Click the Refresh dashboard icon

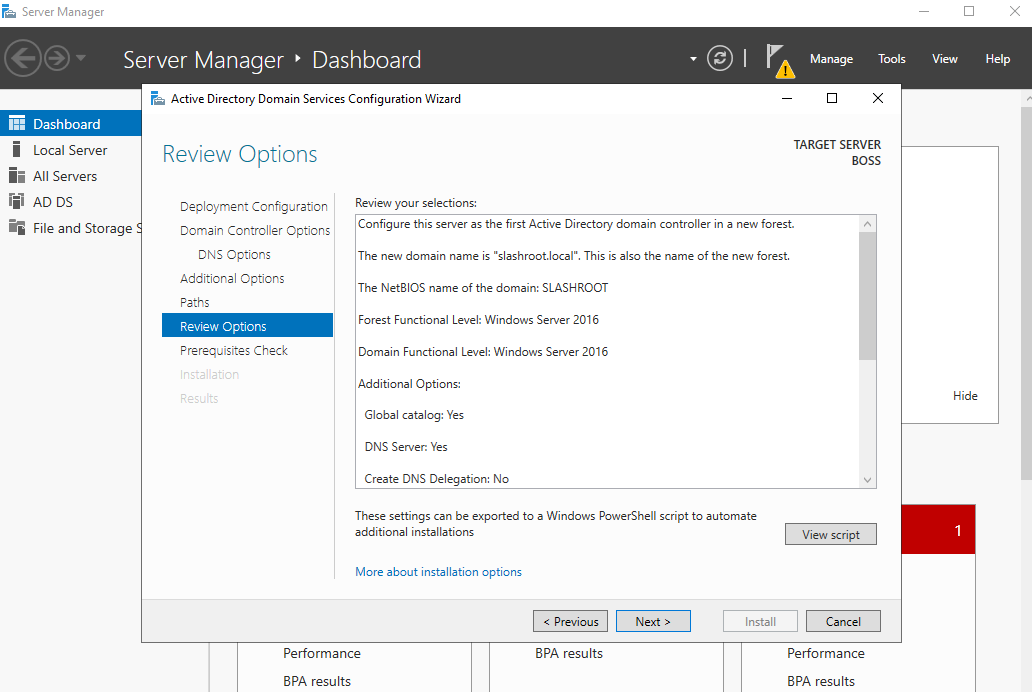tap(720, 59)
